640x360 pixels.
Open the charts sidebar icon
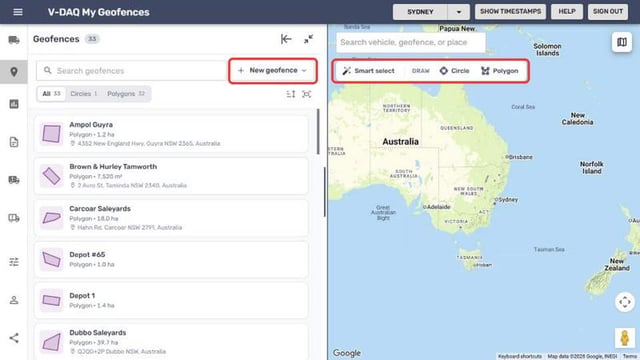click(14, 104)
